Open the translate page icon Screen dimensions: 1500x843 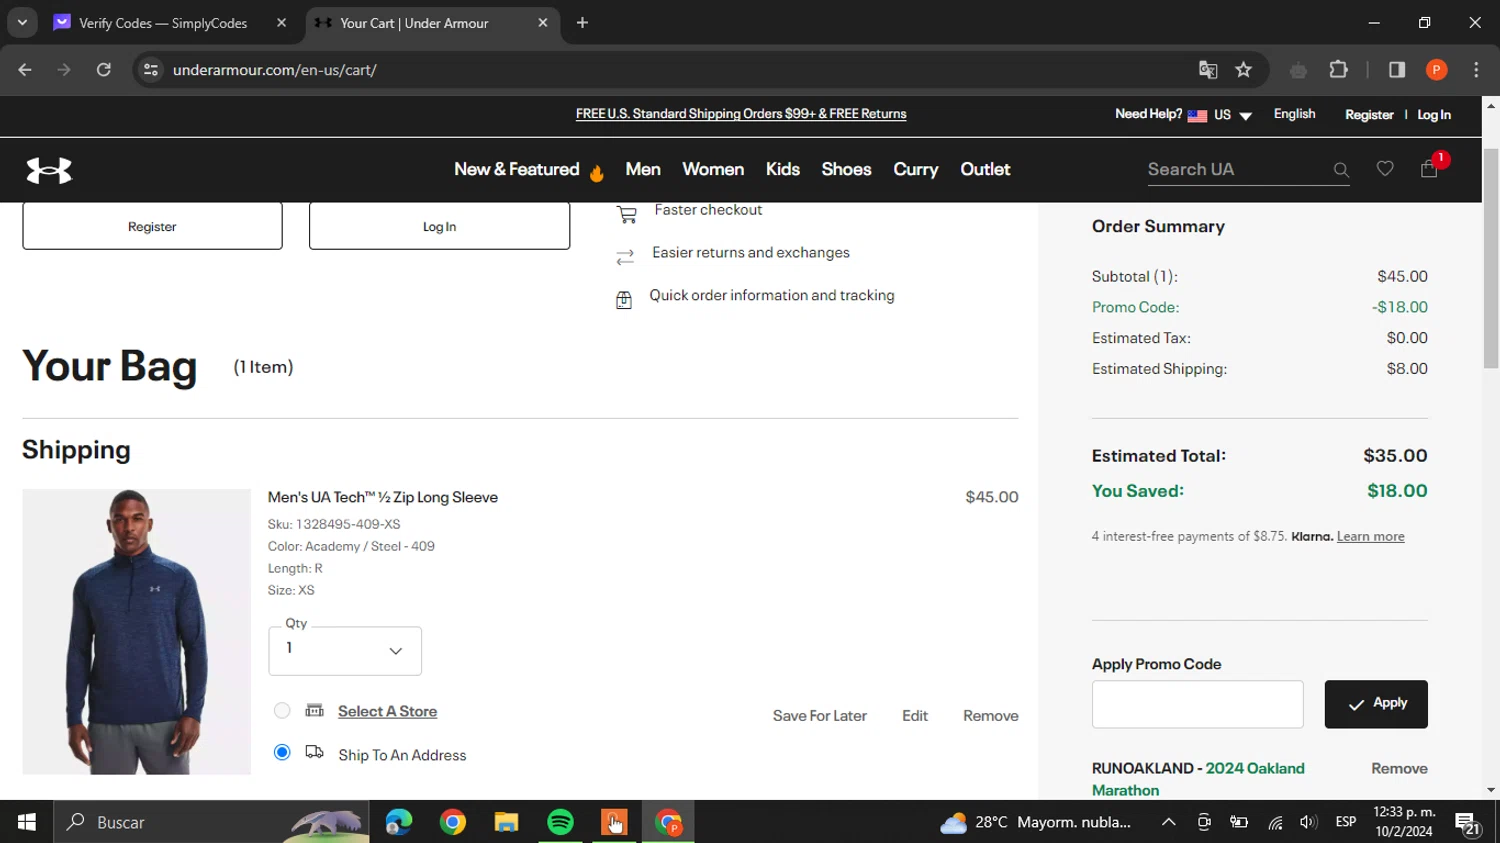click(x=1208, y=70)
